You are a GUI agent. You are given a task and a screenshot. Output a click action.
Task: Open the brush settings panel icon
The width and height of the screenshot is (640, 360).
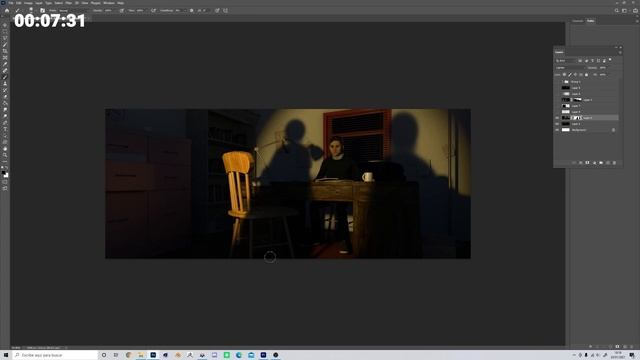click(x=42, y=11)
